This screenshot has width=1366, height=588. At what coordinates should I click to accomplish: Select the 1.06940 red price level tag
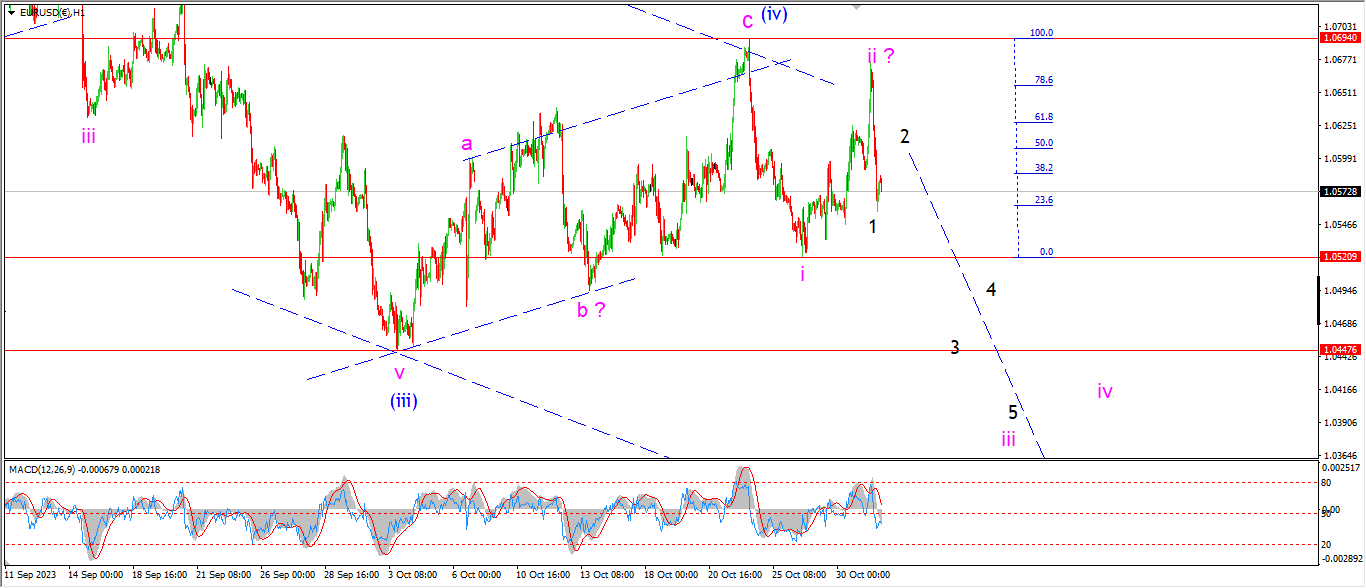pyautogui.click(x=1340, y=38)
